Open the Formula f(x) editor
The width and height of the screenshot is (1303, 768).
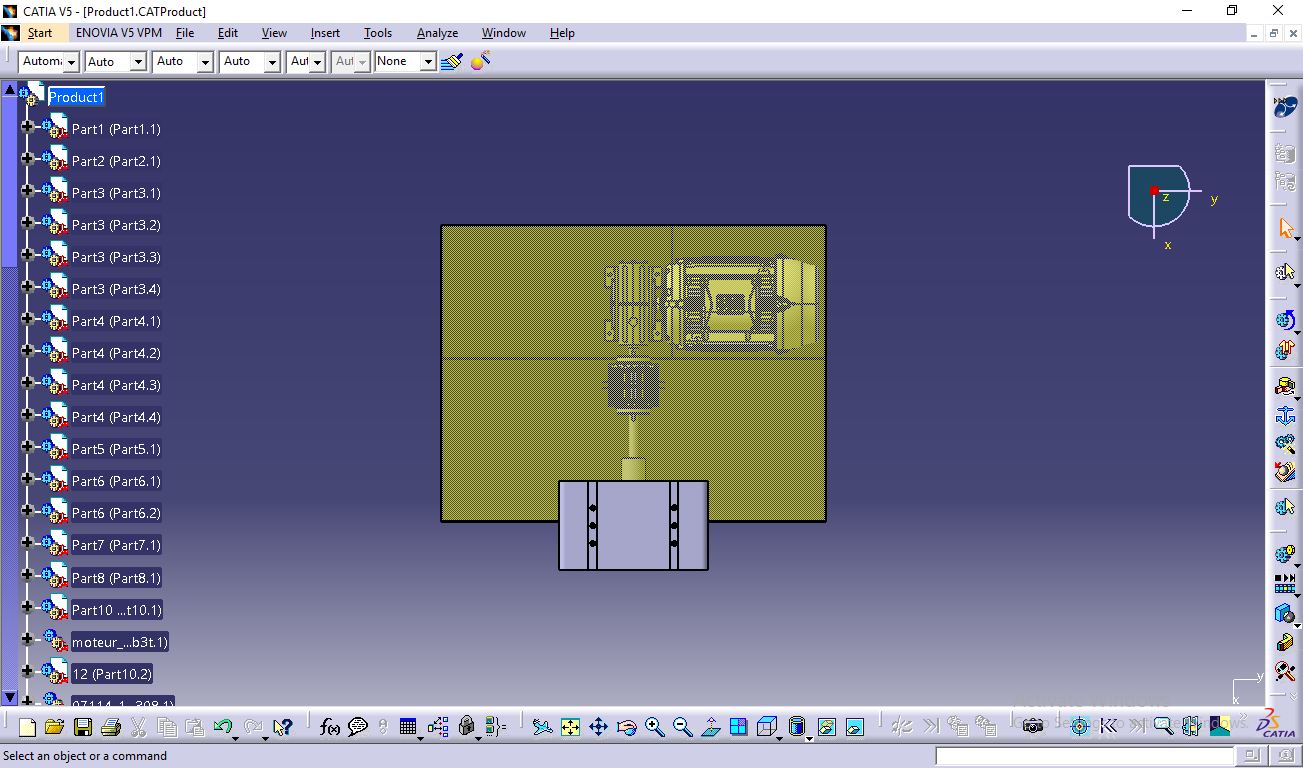(x=330, y=727)
